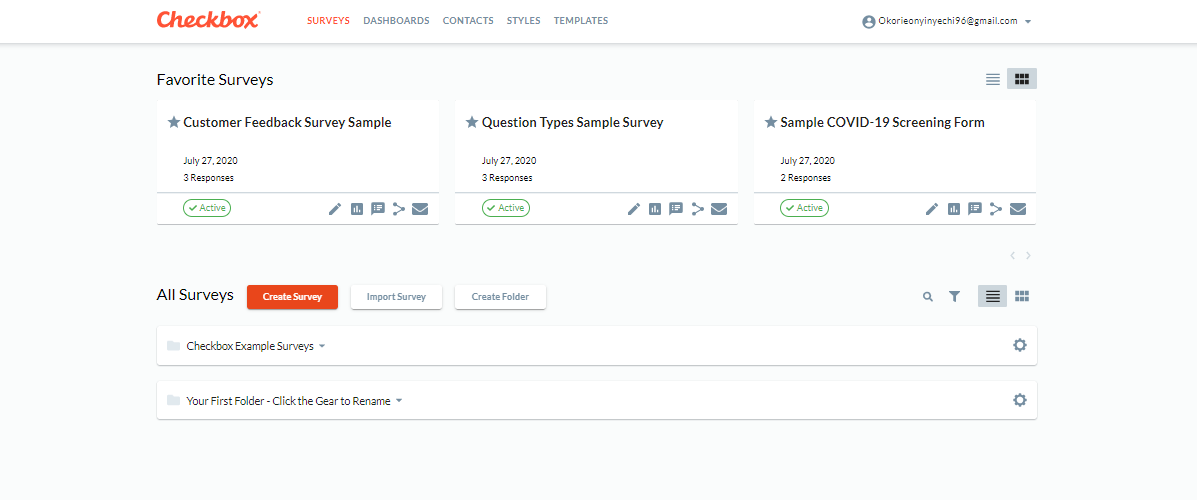Click gear icon for Your First Folder
This screenshot has width=1197, height=500.
pyautogui.click(x=1019, y=400)
